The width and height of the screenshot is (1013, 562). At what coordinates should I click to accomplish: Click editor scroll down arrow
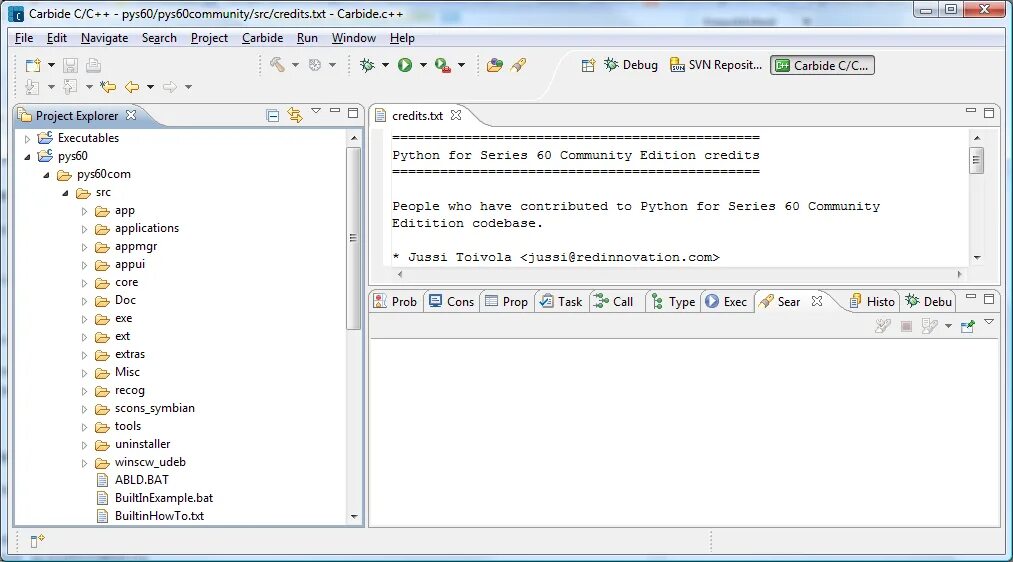point(977,257)
